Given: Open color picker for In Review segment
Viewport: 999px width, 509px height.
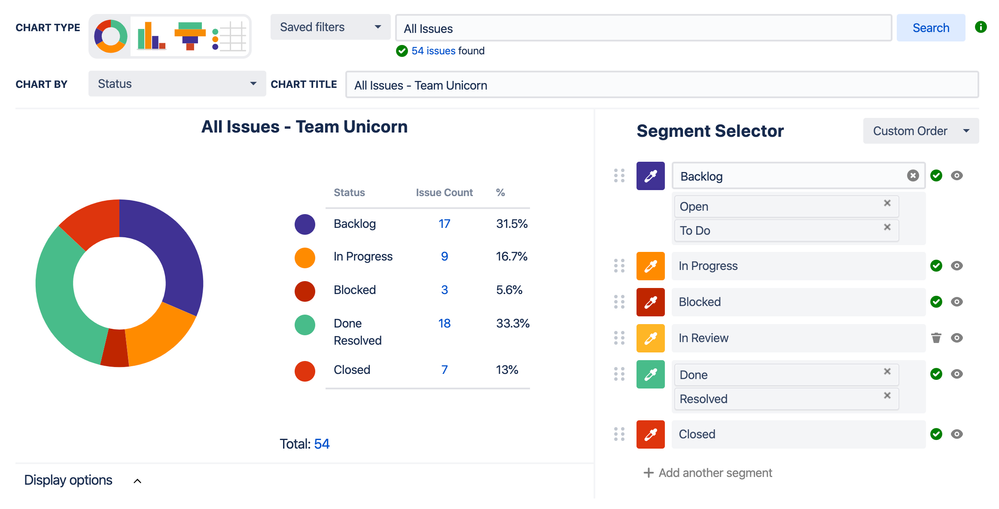Looking at the screenshot, I should click(x=650, y=338).
